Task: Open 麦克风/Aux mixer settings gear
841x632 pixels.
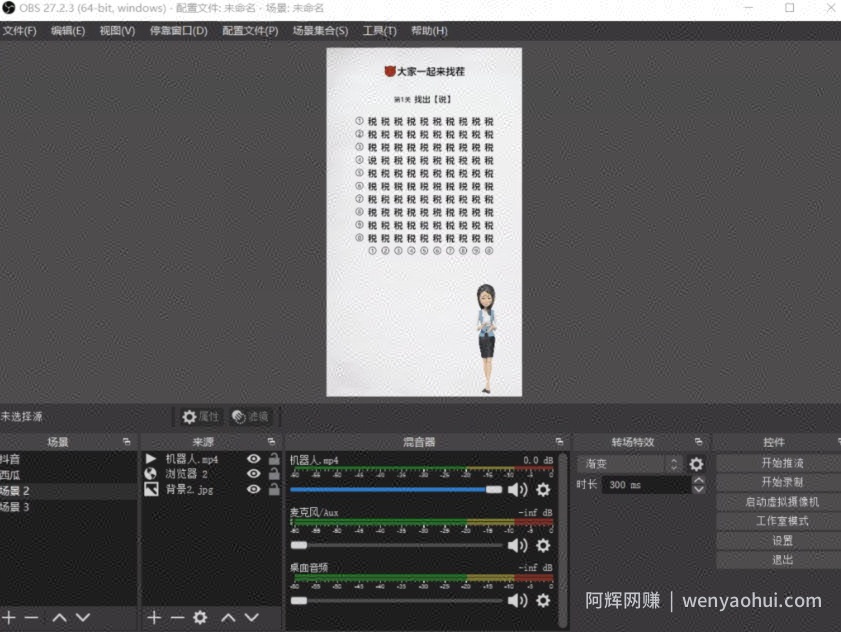Action: coord(543,545)
